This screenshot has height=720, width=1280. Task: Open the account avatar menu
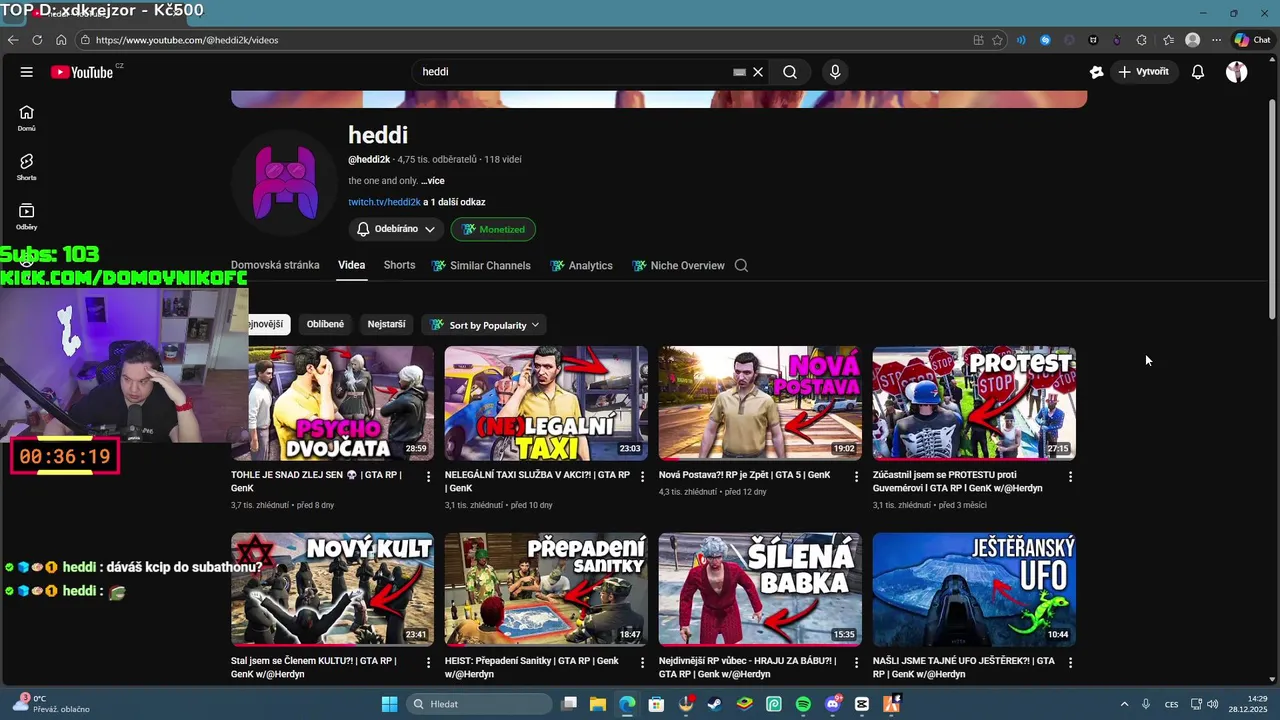pyautogui.click(x=1237, y=72)
